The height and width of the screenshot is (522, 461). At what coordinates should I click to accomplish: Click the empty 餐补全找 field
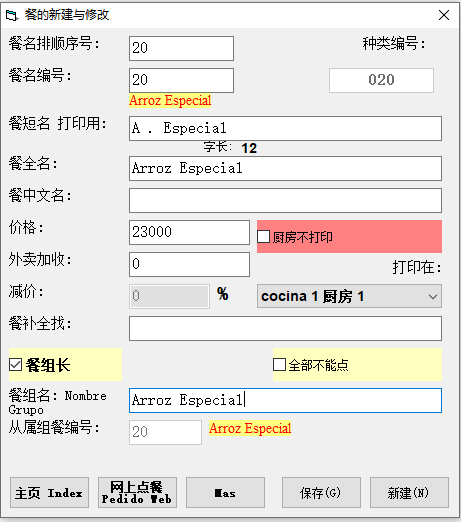[285, 328]
